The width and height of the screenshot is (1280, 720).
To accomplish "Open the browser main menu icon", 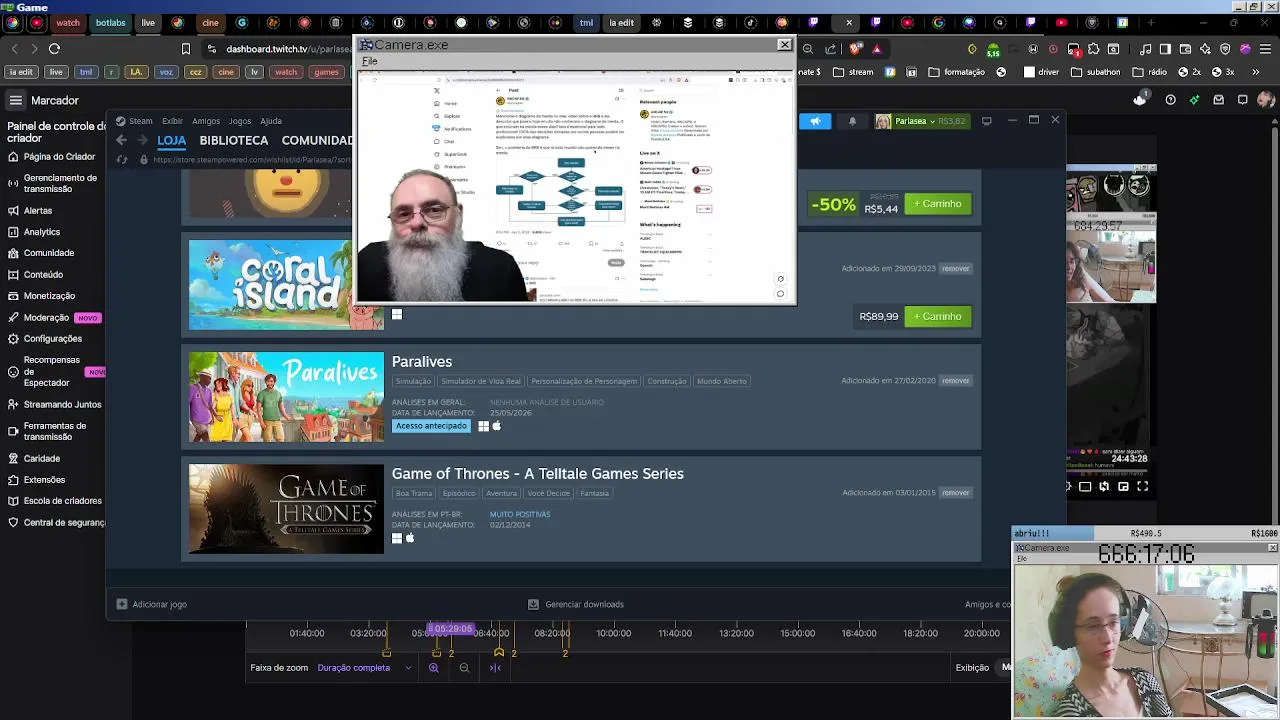I will [x=1267, y=48].
